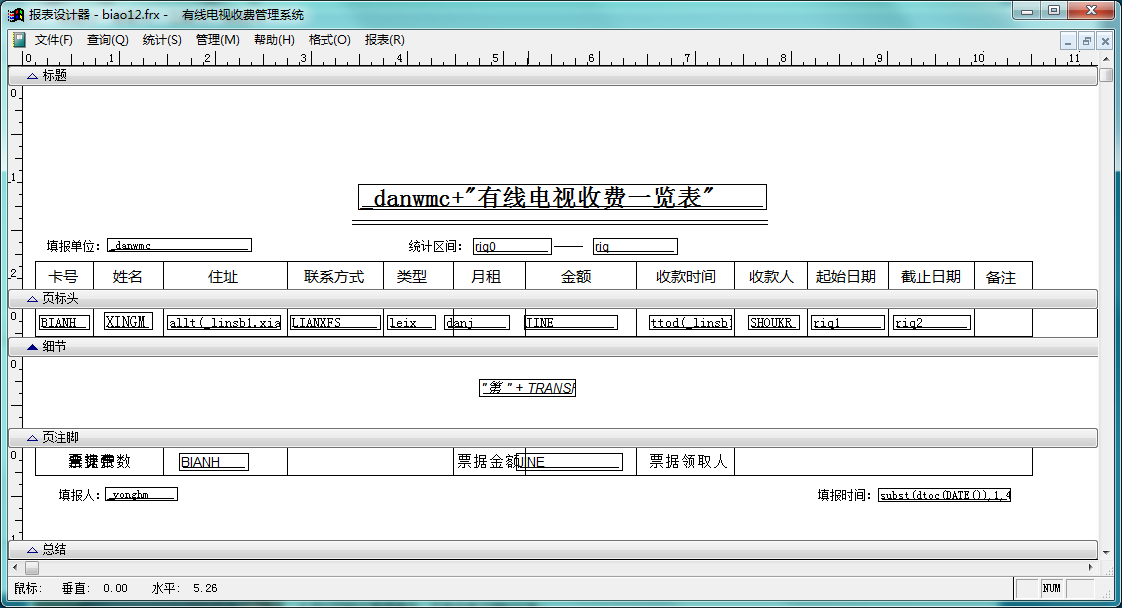Click the report designer icon in the menu bar
Image resolution: width=1122 pixels, height=608 pixels.
point(18,40)
